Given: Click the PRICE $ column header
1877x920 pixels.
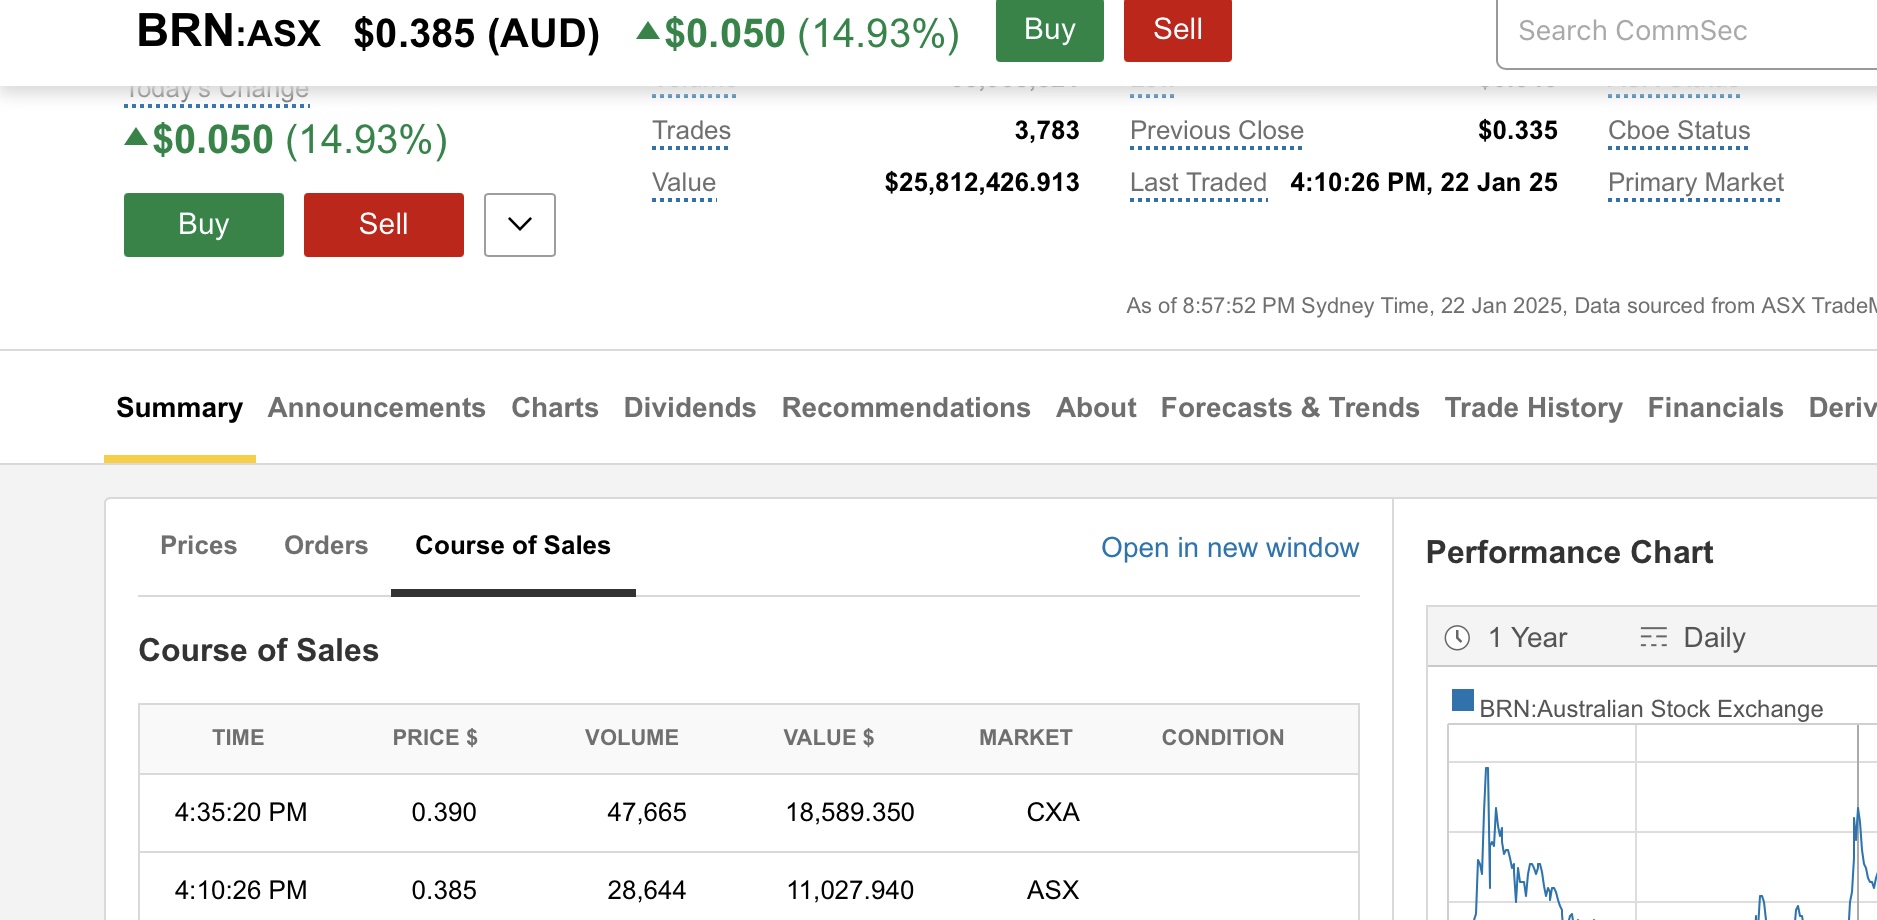Looking at the screenshot, I should pyautogui.click(x=435, y=738).
